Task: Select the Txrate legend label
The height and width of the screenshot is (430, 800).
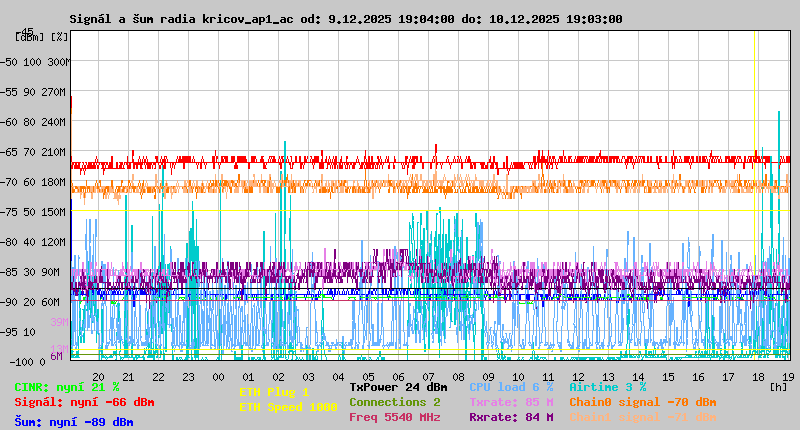Action: point(510,402)
